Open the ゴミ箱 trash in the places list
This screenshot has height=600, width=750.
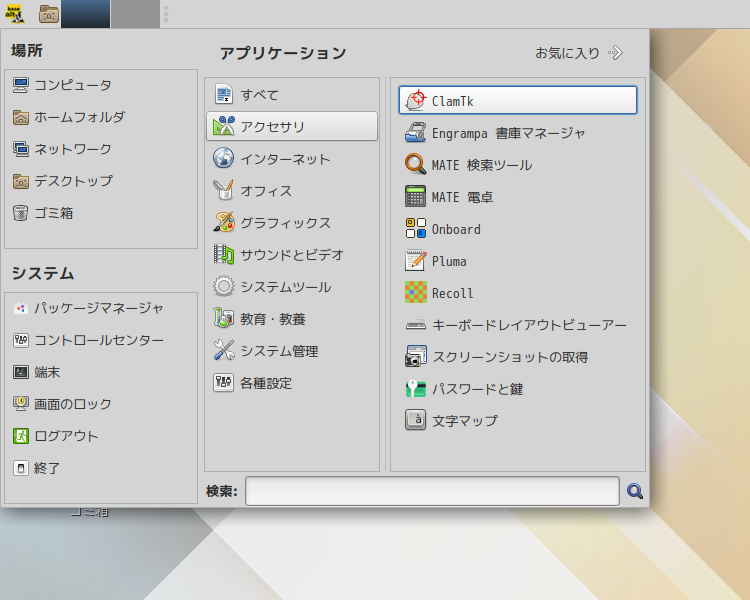(x=101, y=213)
